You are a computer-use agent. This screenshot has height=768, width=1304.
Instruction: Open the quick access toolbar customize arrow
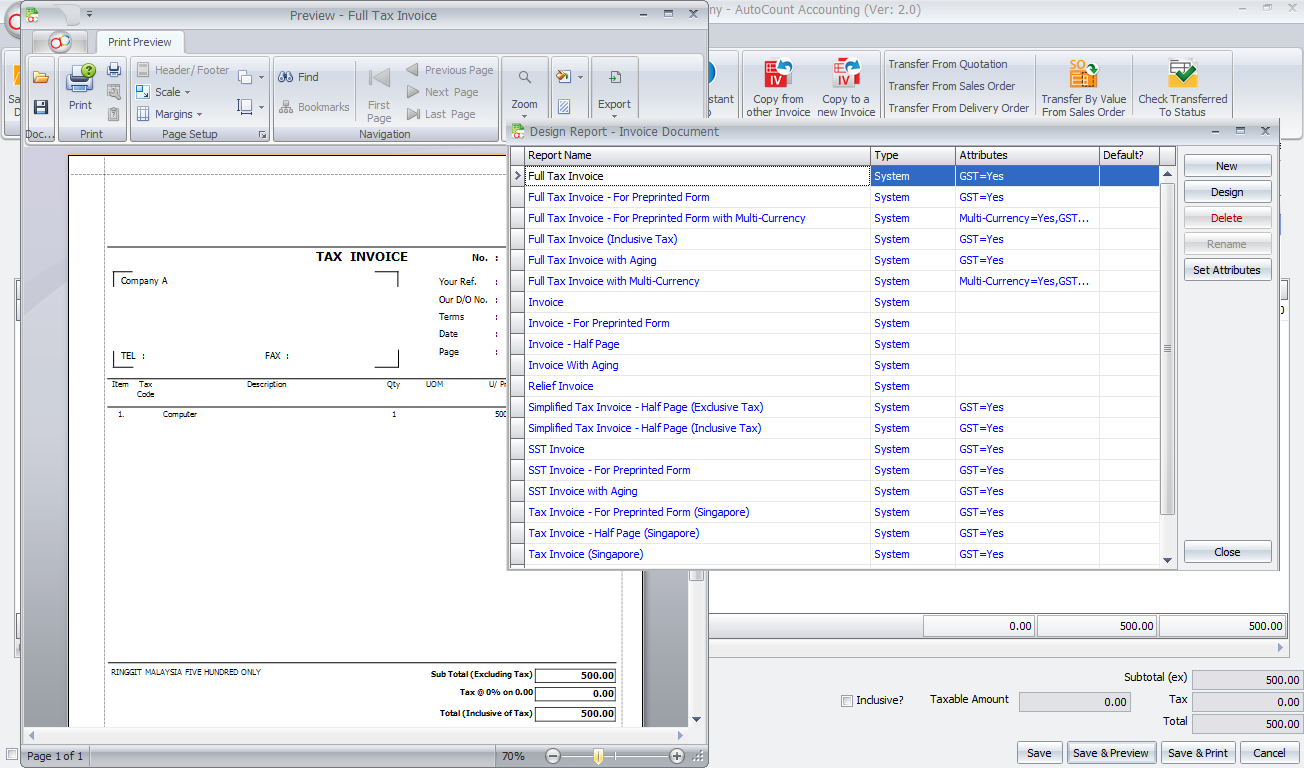(89, 14)
